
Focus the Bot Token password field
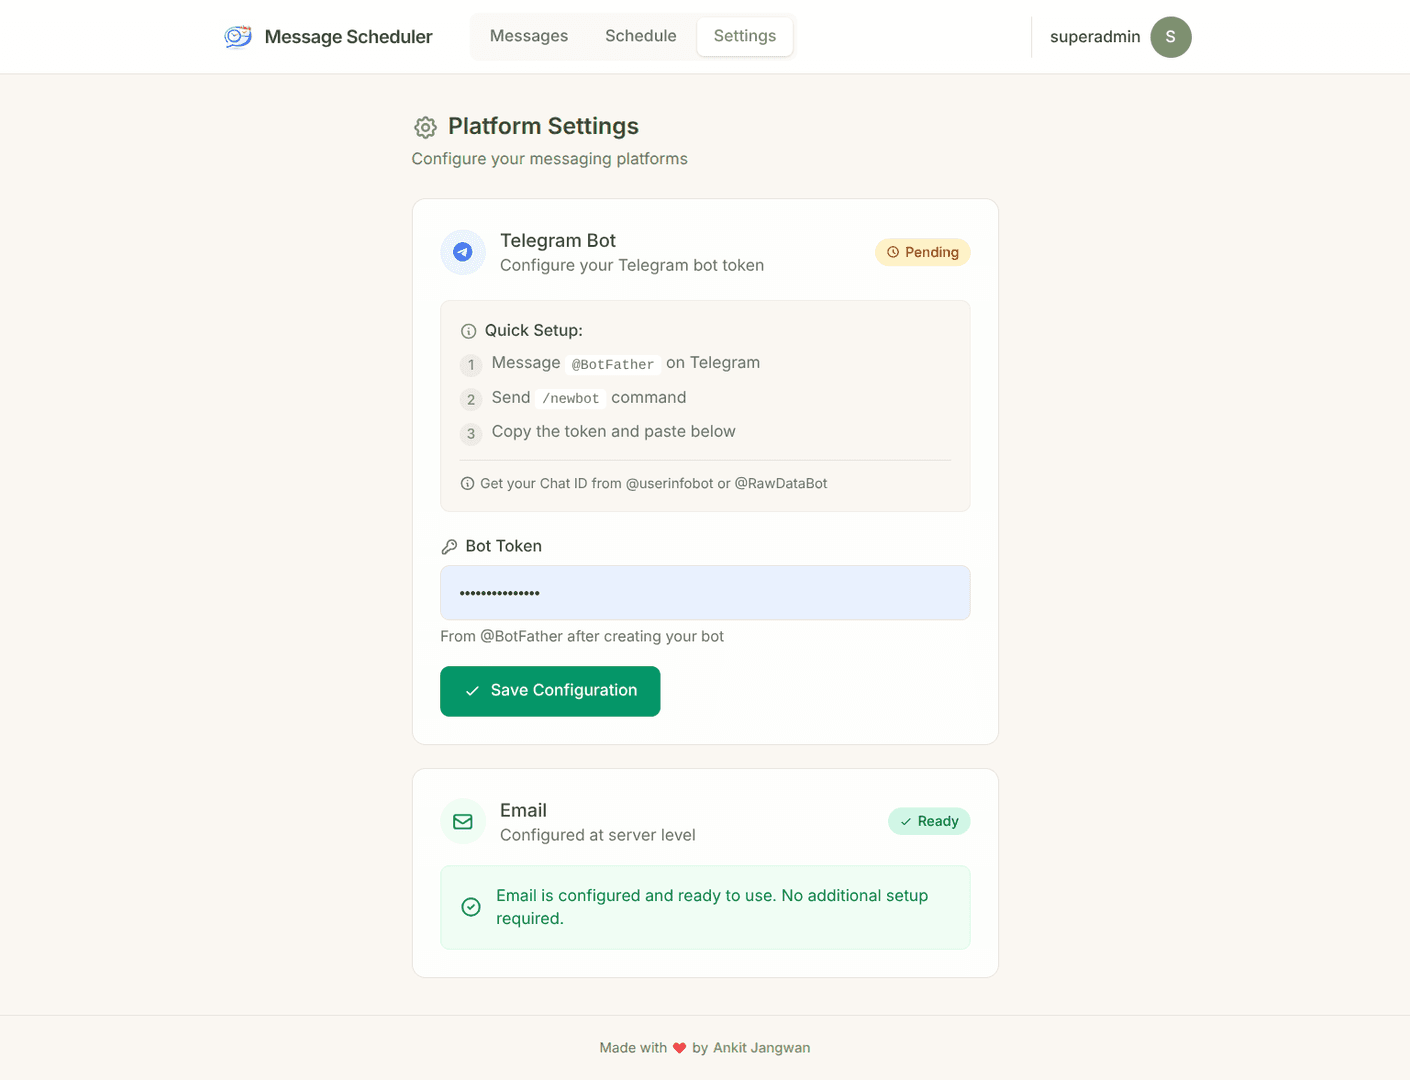[x=705, y=593]
